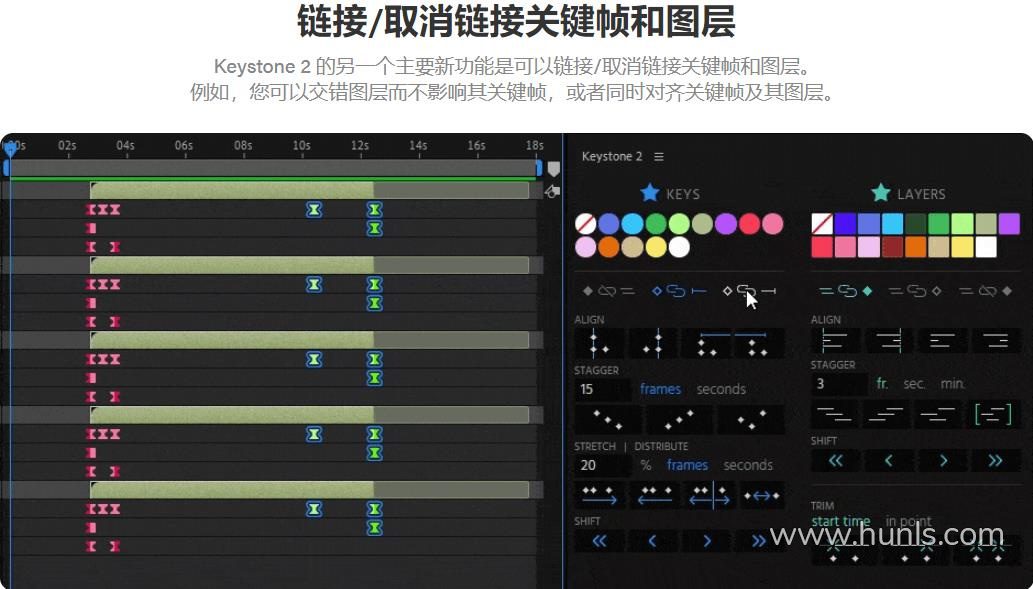Viewport: 1033px width, 589px height.
Task: Select the Keystone 2 panel tab
Action: coord(611,157)
